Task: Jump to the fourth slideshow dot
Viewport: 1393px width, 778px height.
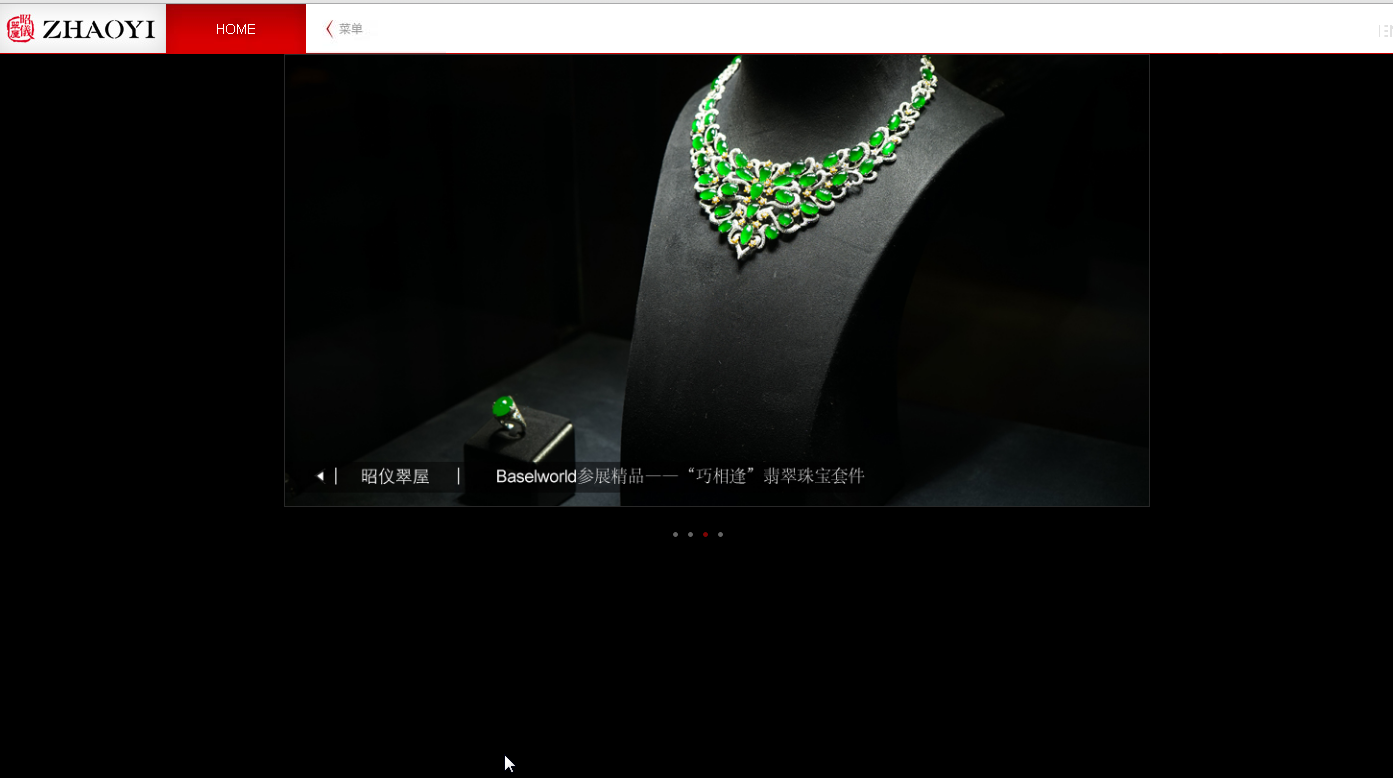Action: point(720,534)
